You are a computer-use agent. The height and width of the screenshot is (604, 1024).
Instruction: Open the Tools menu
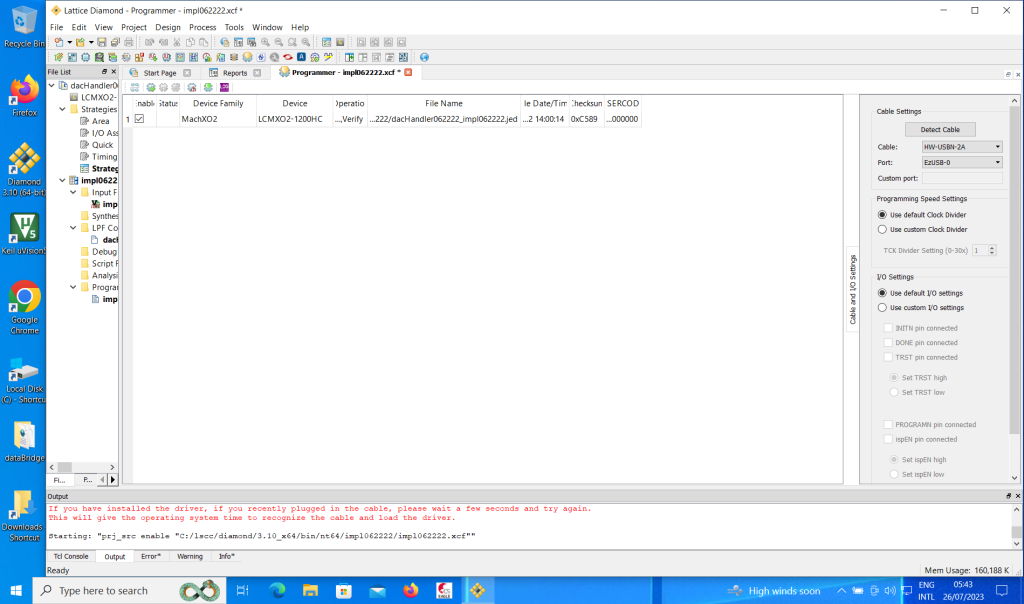pos(234,27)
